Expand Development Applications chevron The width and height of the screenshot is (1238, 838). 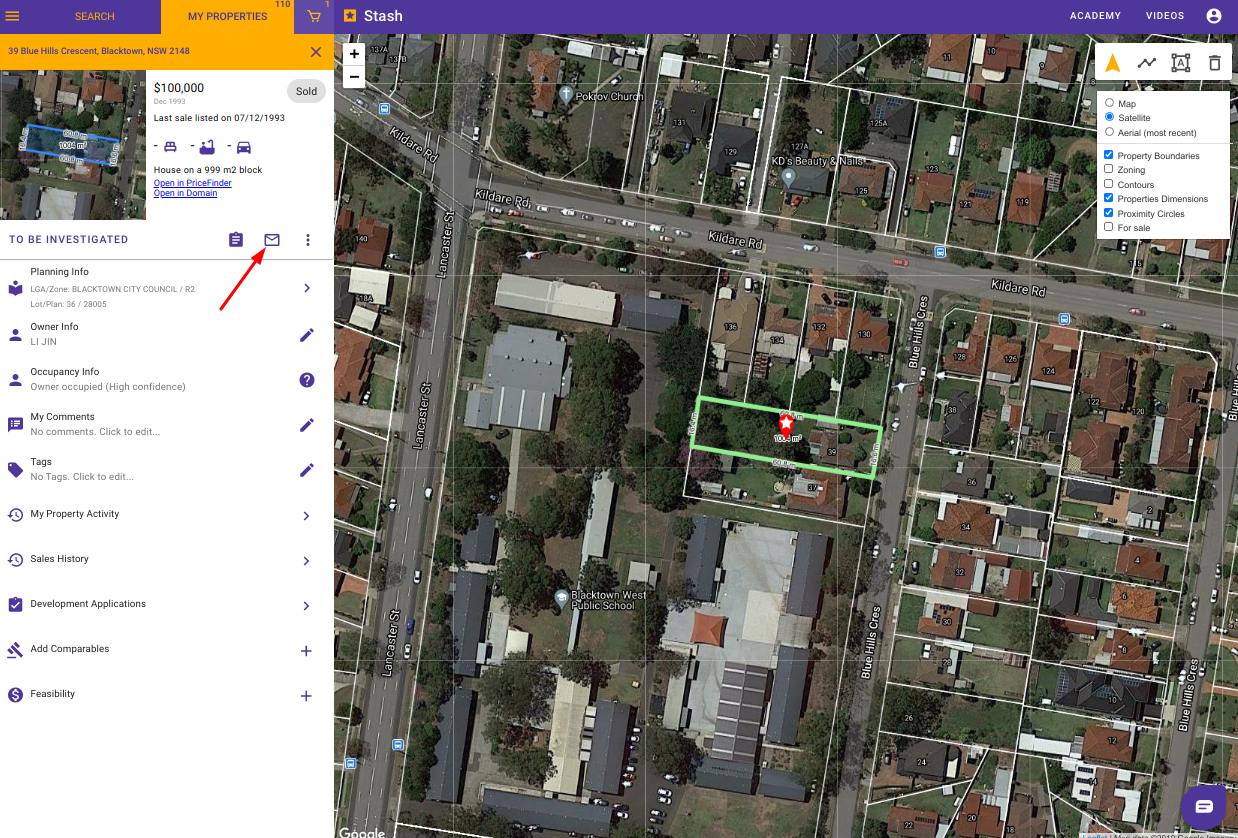(307, 606)
